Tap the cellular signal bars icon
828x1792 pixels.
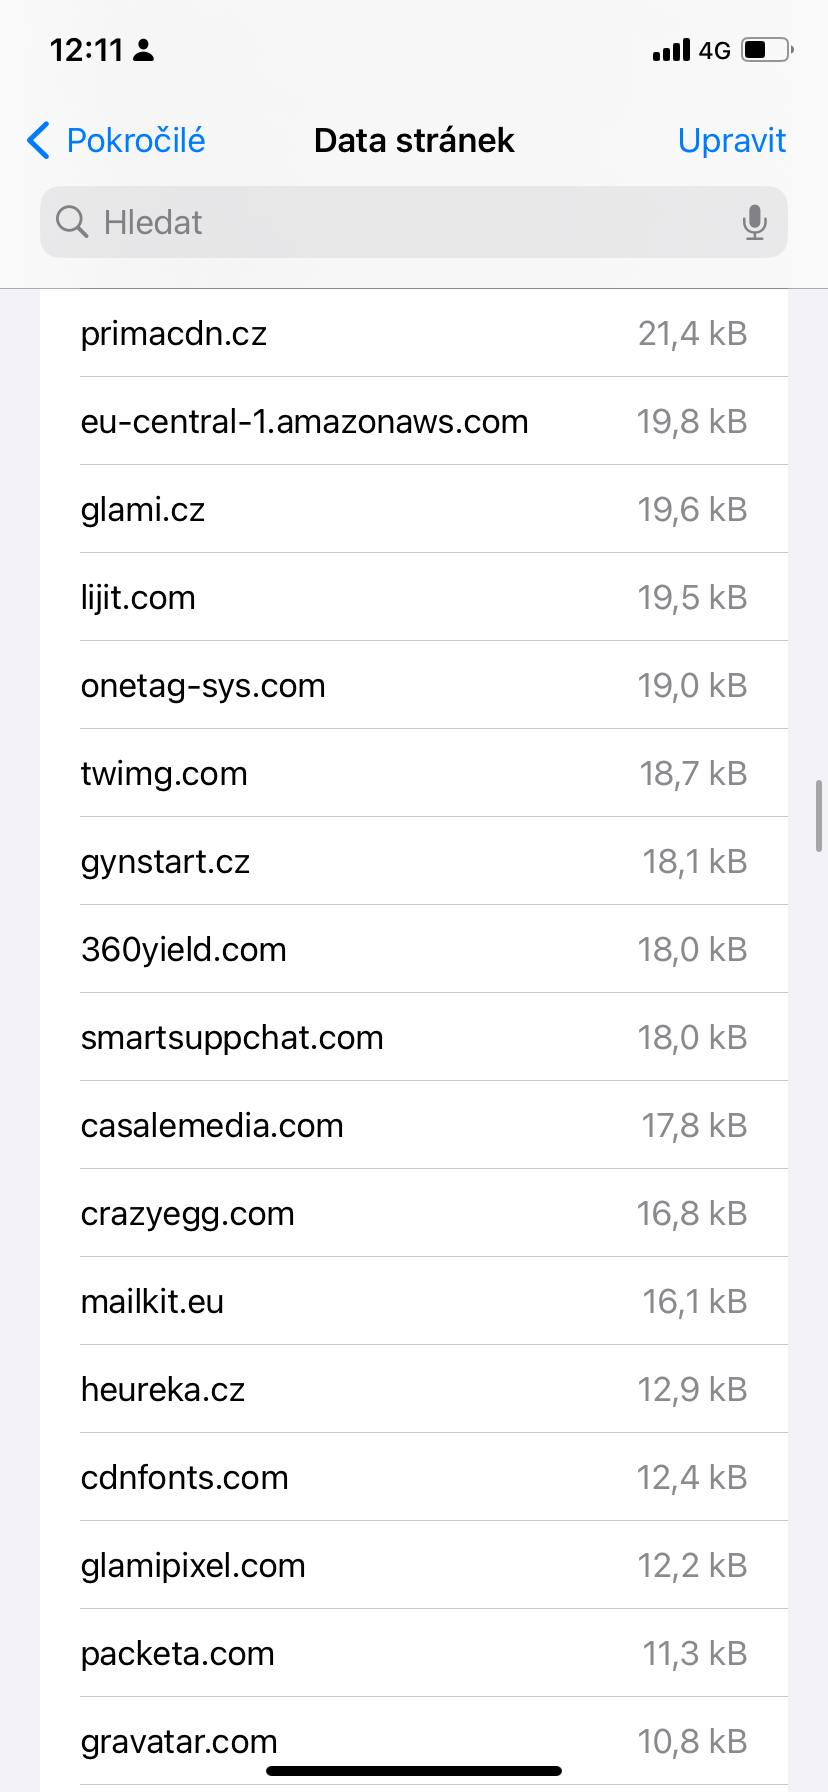pos(671,50)
